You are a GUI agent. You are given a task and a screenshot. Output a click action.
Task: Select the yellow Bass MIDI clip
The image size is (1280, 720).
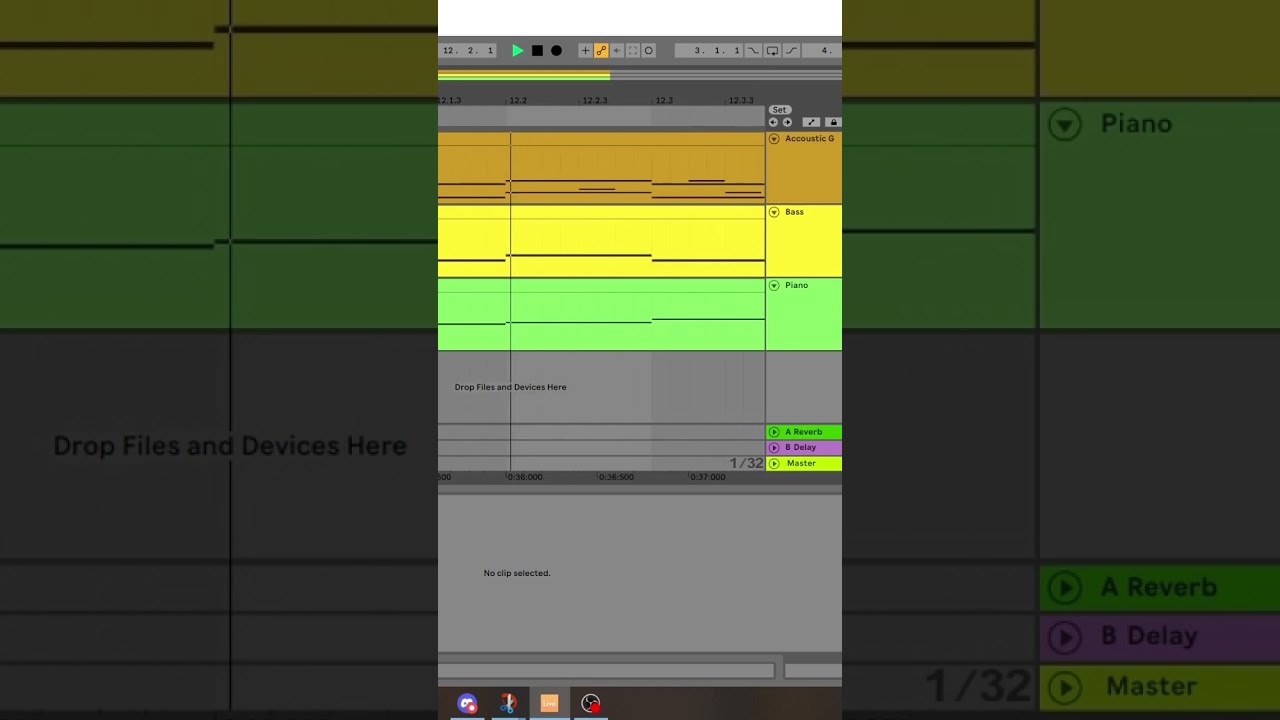601,241
